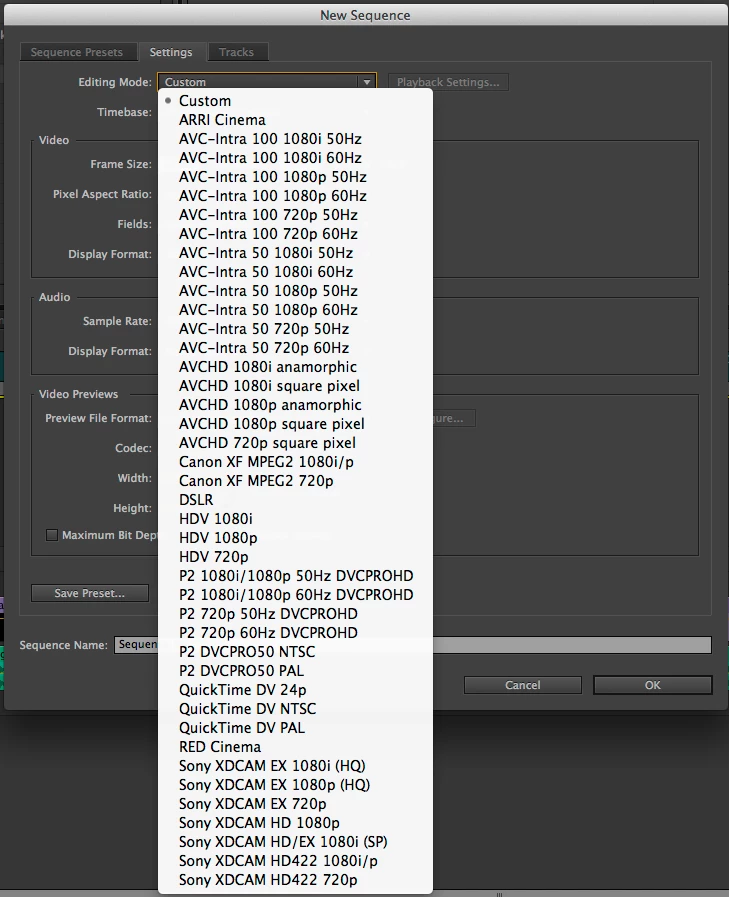Enable Maximum Bit Depth checkbox
This screenshot has height=897, width=729.
52,535
